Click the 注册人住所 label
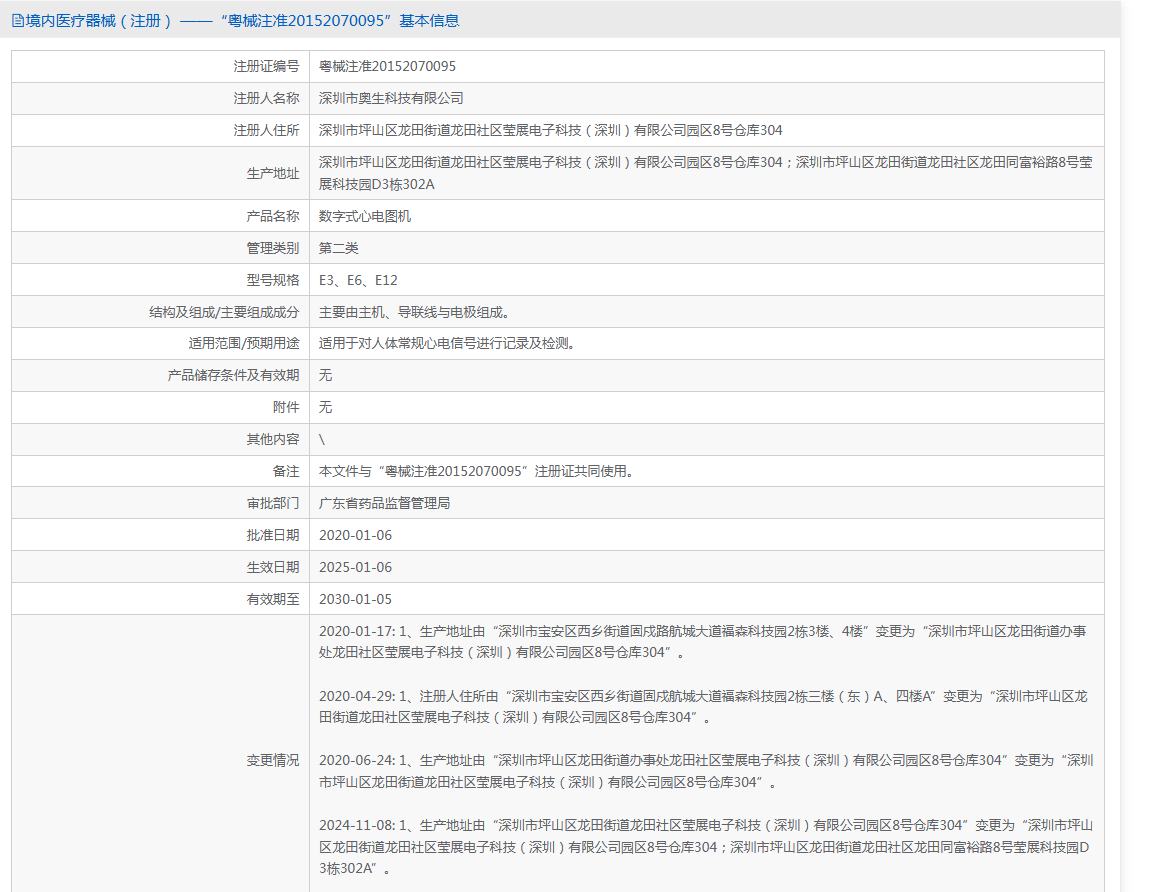This screenshot has width=1151, height=892. (x=266, y=131)
